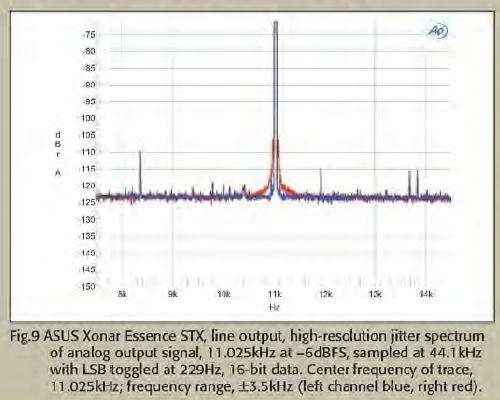Click the 12k frequency axis label
Screen dimensions: 500x400
325,294
